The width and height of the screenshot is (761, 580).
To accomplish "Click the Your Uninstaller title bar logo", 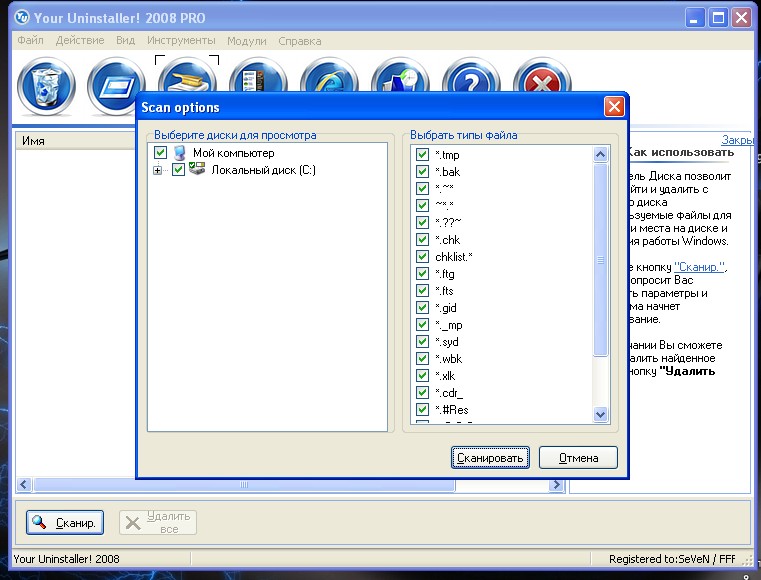I will coord(22,17).
